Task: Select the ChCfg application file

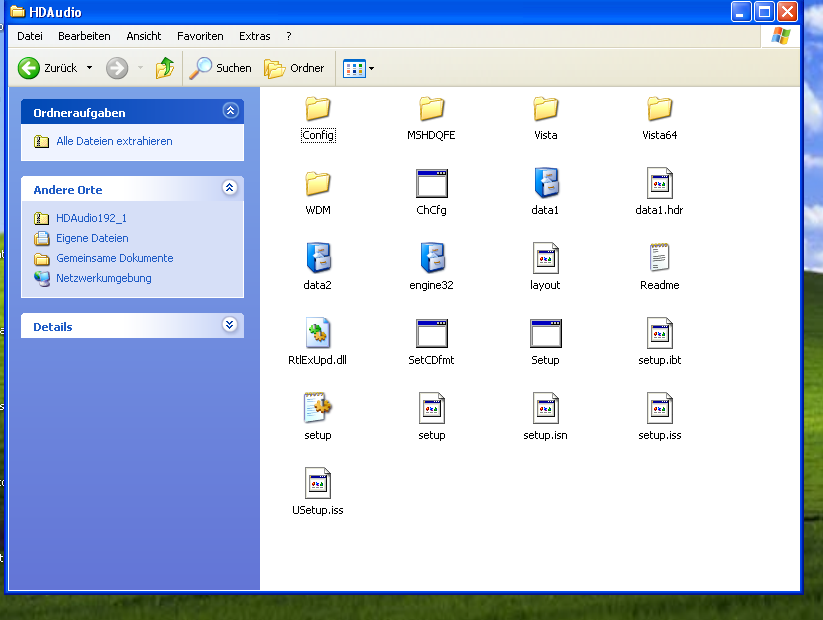Action: 431,193
